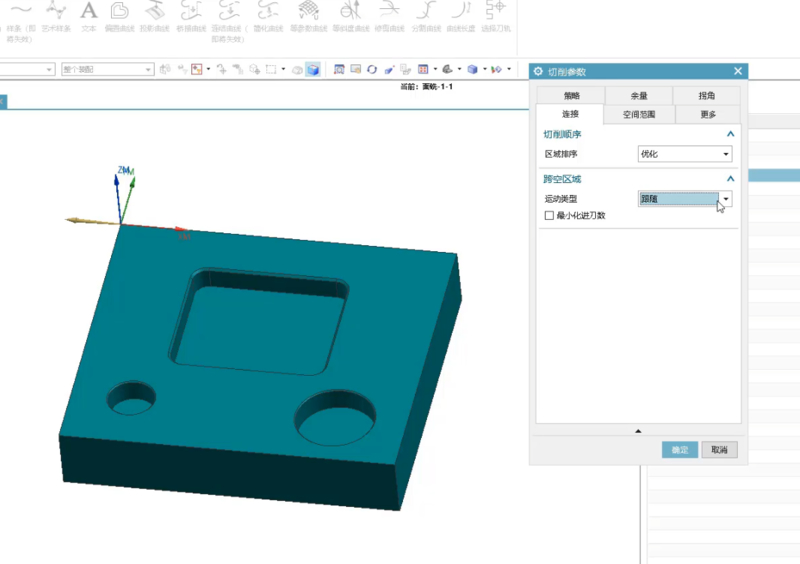
Task: Click the rotate view circular arrows icon
Action: click(372, 69)
